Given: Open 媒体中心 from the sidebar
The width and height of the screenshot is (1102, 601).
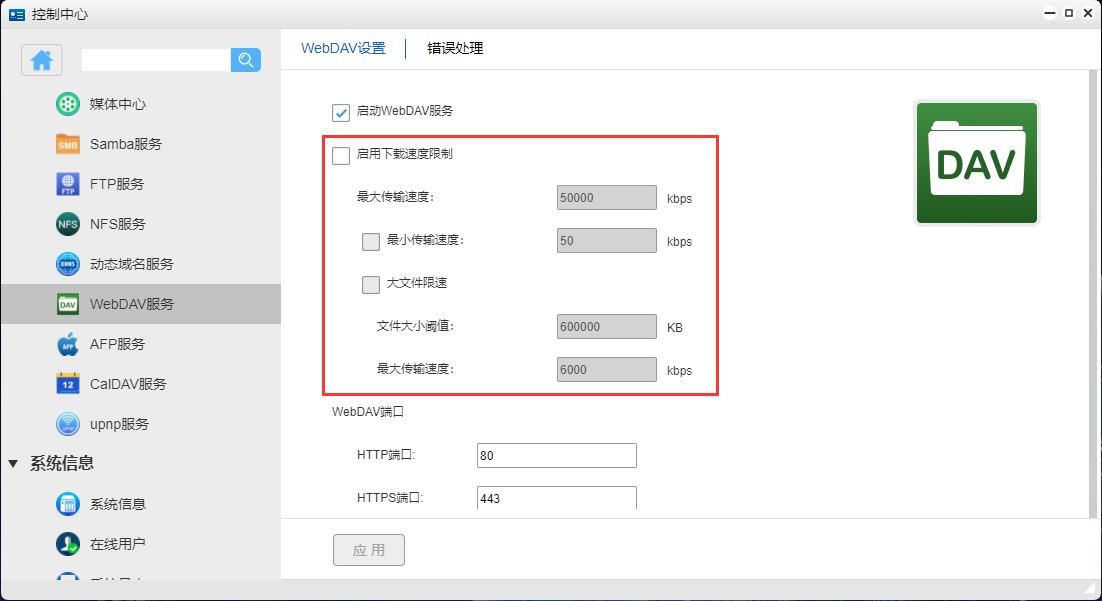Looking at the screenshot, I should pyautogui.click(x=68, y=104).
